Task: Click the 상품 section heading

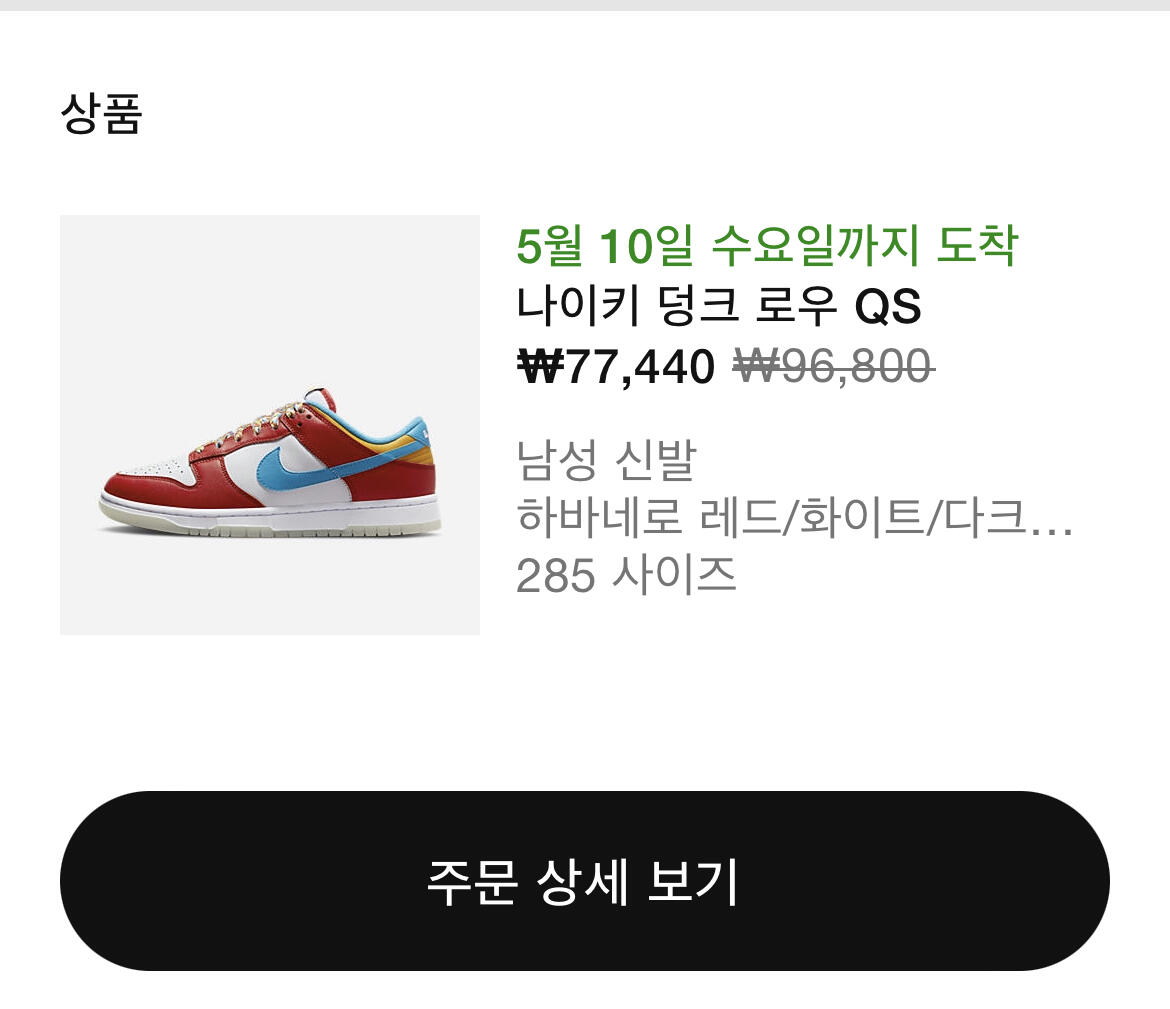Action: coord(101,113)
